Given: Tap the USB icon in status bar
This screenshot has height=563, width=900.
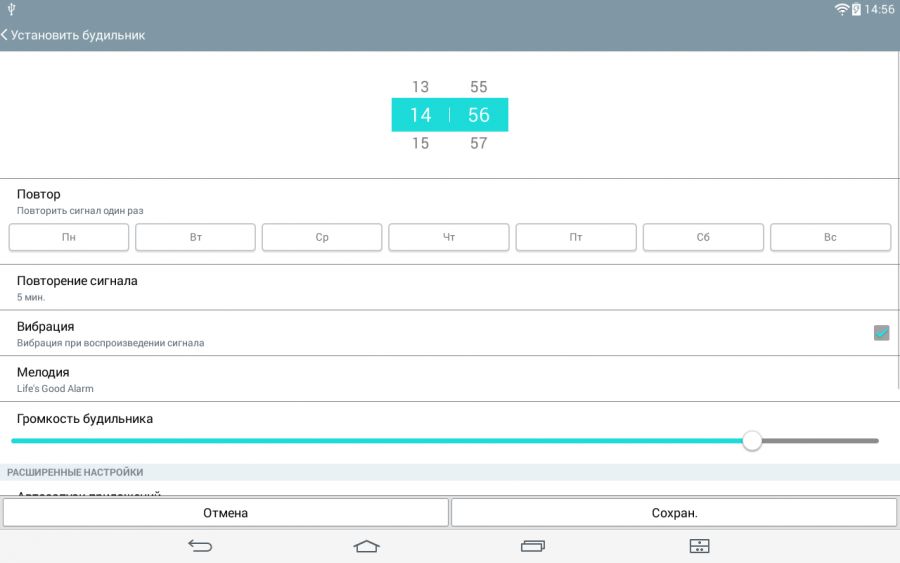Looking at the screenshot, I should 11,9.
